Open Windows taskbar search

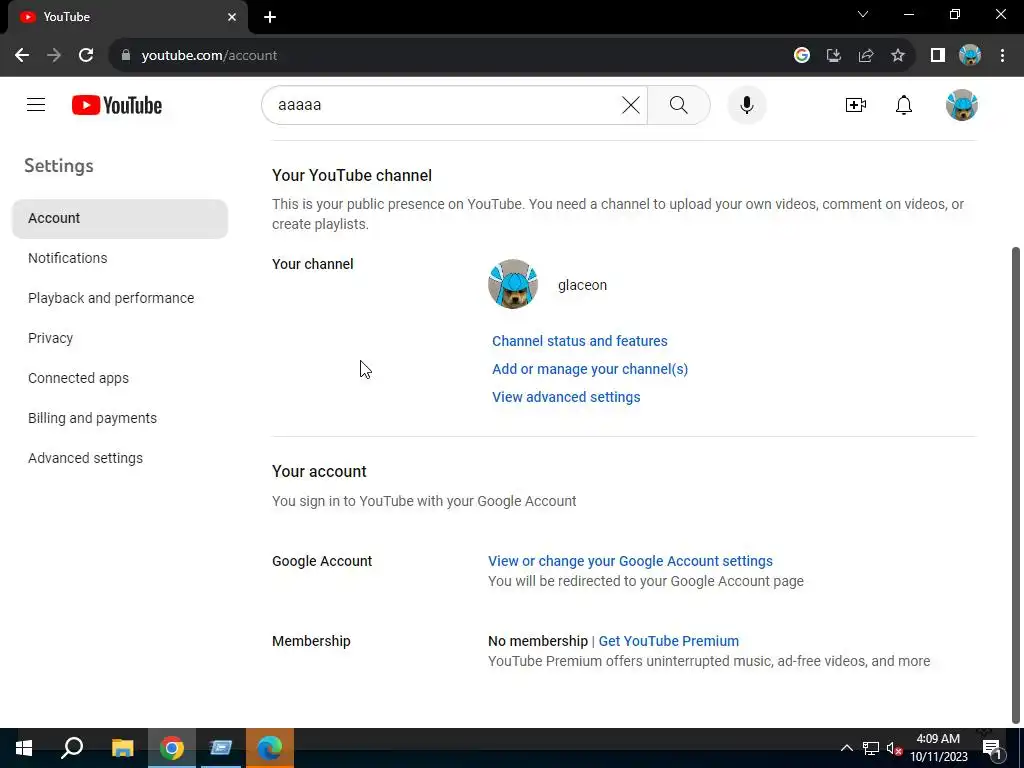[x=72, y=748]
